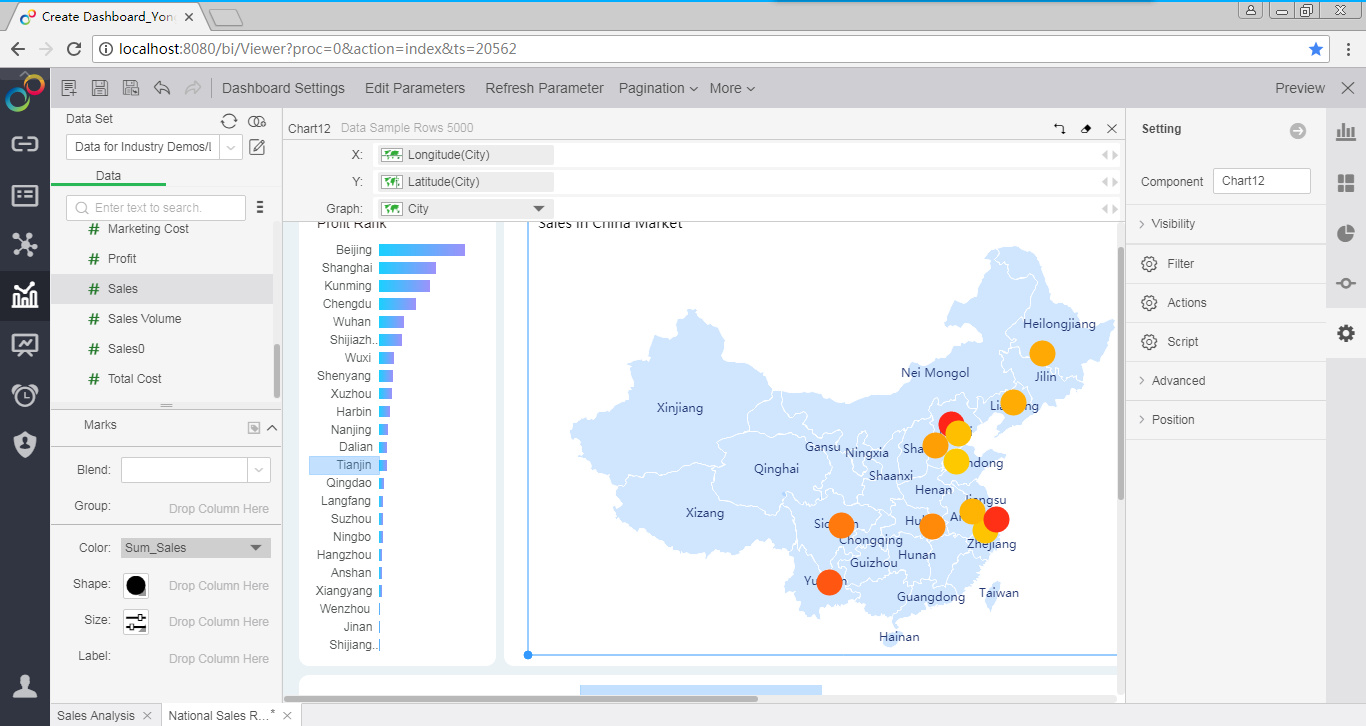
Task: Go back in the browser
Action: pos(18,48)
